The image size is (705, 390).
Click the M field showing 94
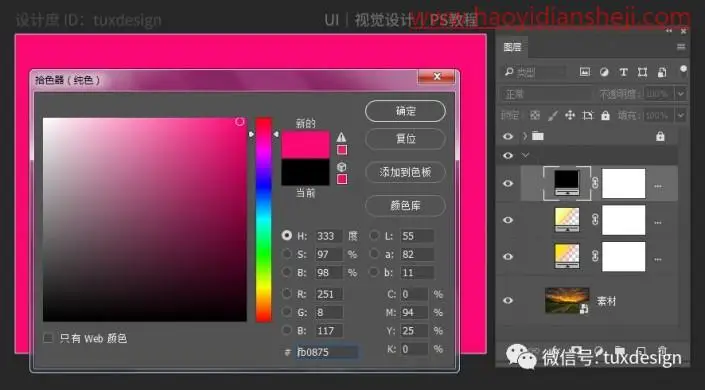pos(414,312)
